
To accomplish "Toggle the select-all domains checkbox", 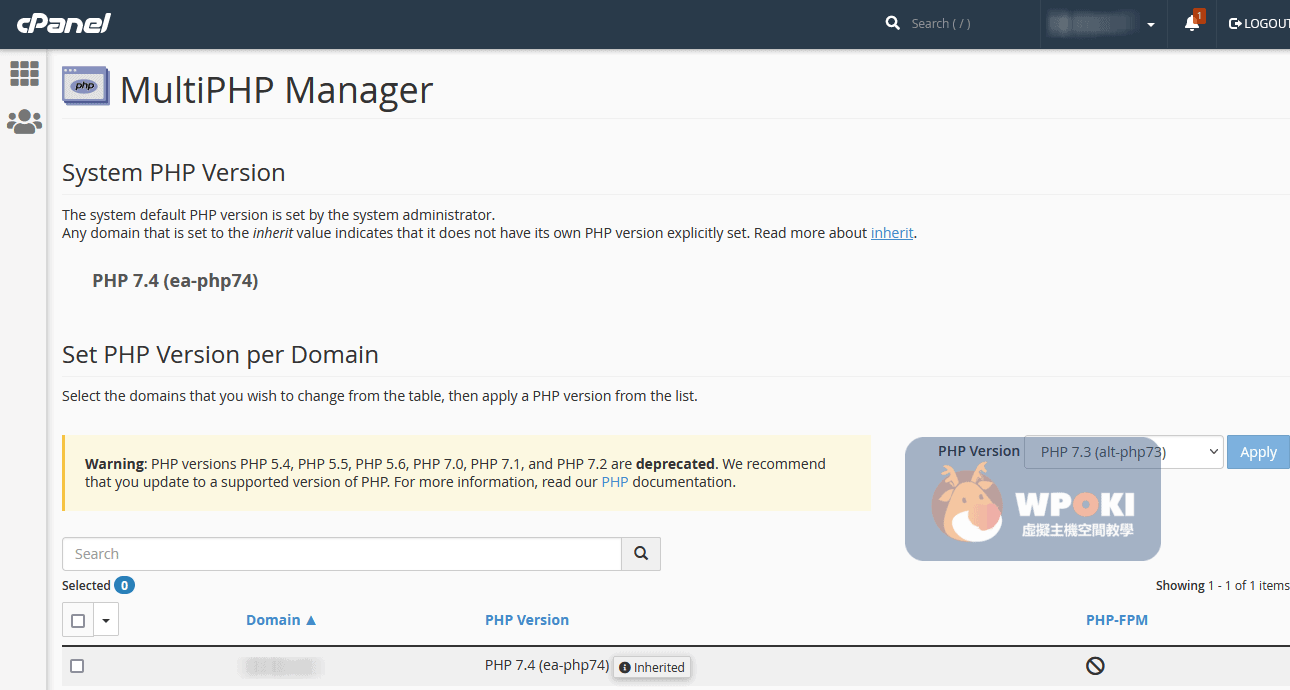I will pyautogui.click(x=78, y=620).
